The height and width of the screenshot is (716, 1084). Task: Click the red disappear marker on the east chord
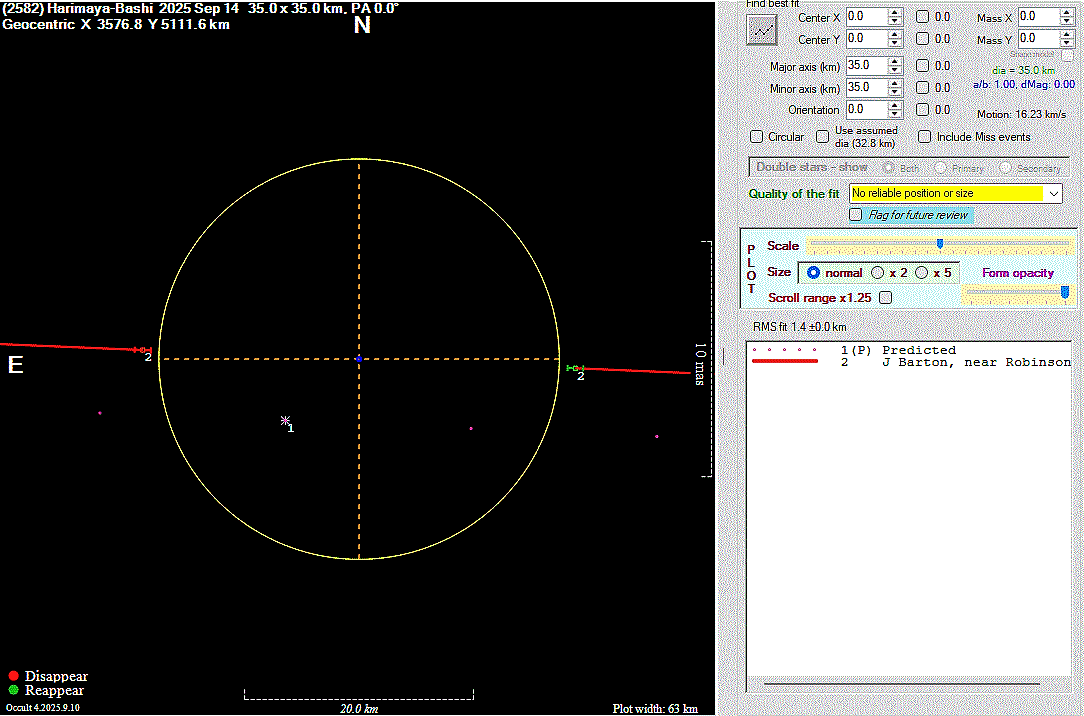pyautogui.click(x=142, y=349)
